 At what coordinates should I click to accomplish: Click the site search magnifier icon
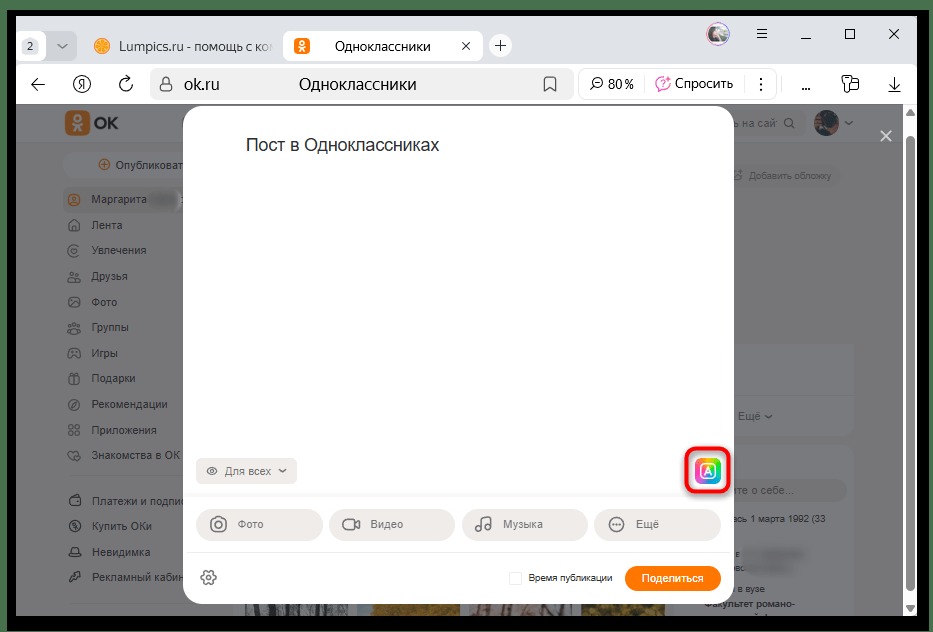point(789,123)
